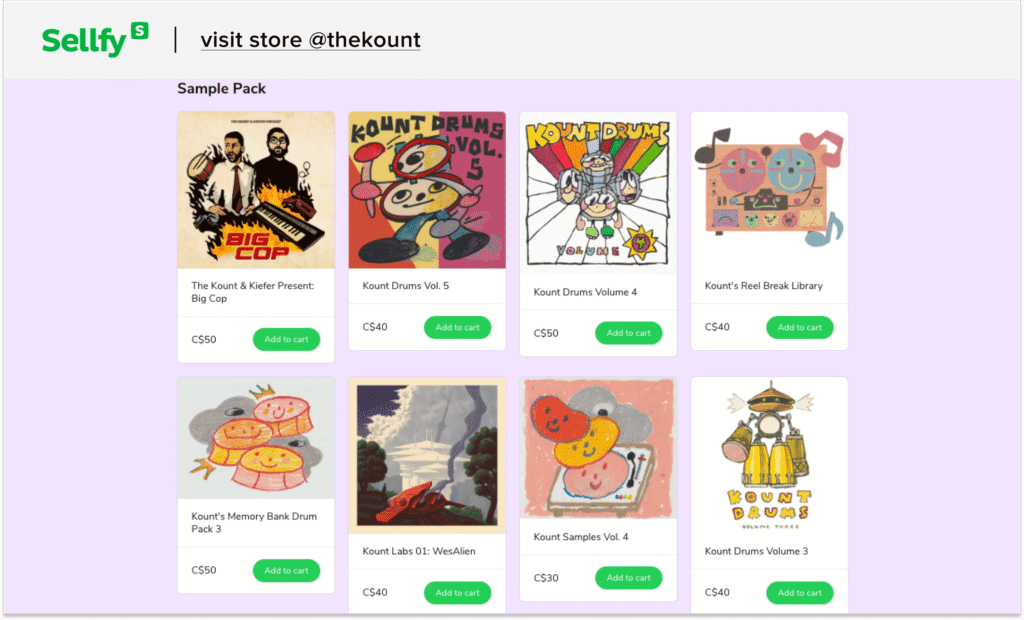Add Big Cop to cart

pyautogui.click(x=286, y=339)
